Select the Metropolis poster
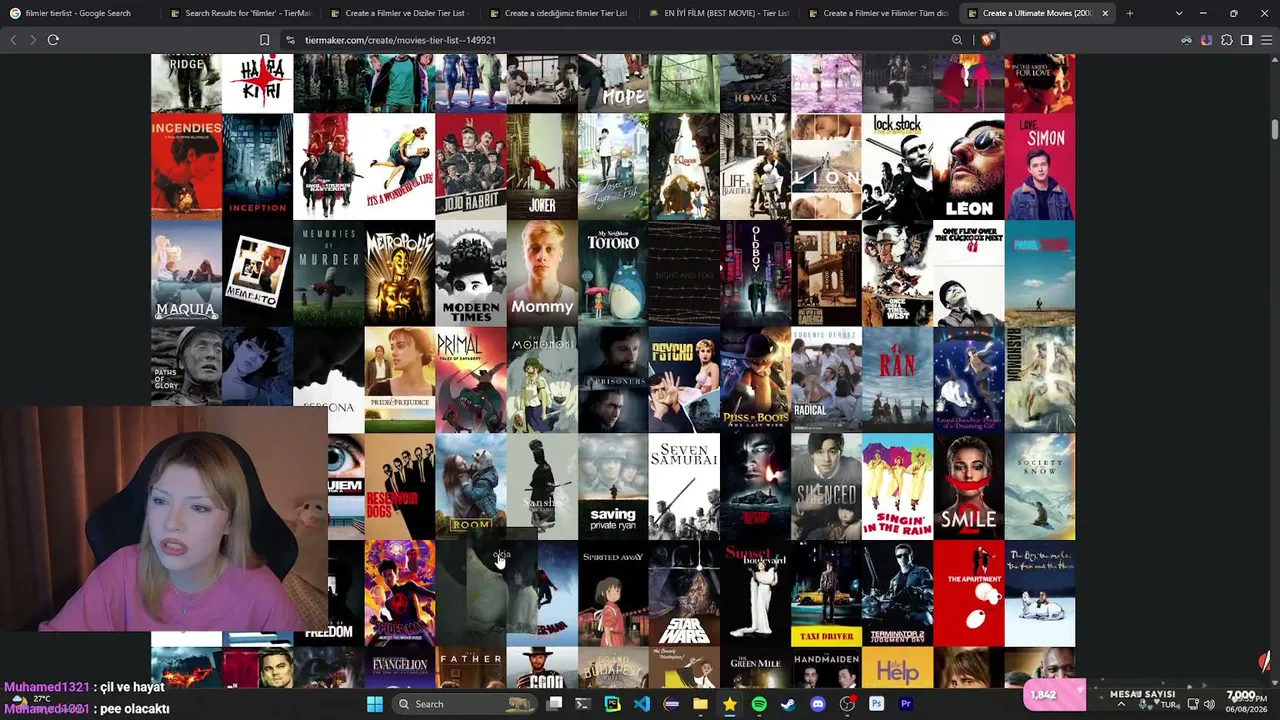Screen dimensions: 1280x720 400,273
